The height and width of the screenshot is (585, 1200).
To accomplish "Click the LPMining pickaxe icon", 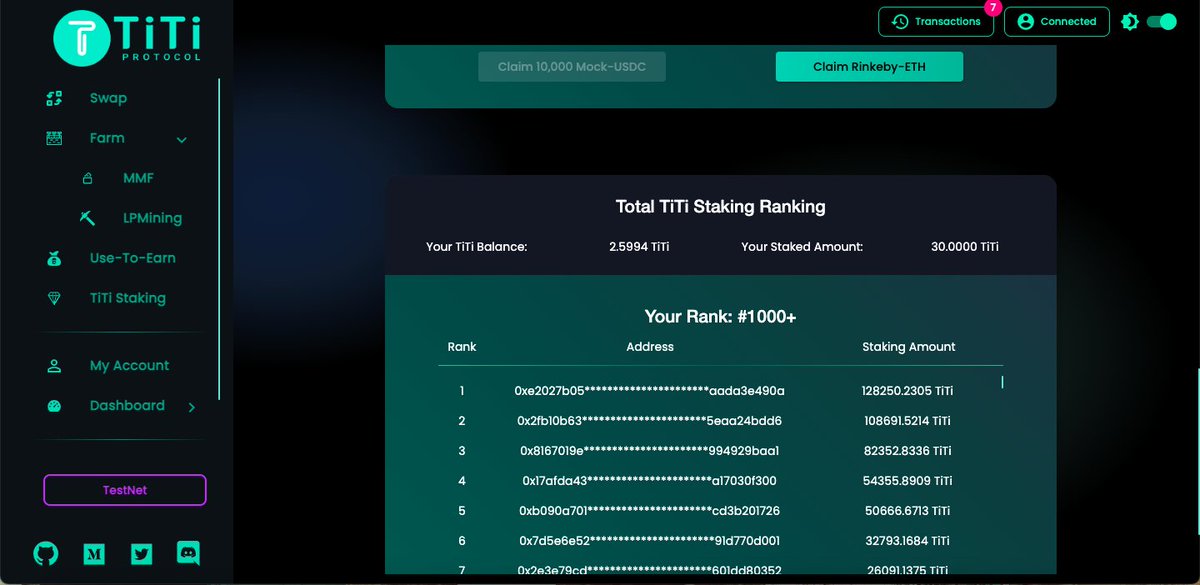I will coord(87,218).
